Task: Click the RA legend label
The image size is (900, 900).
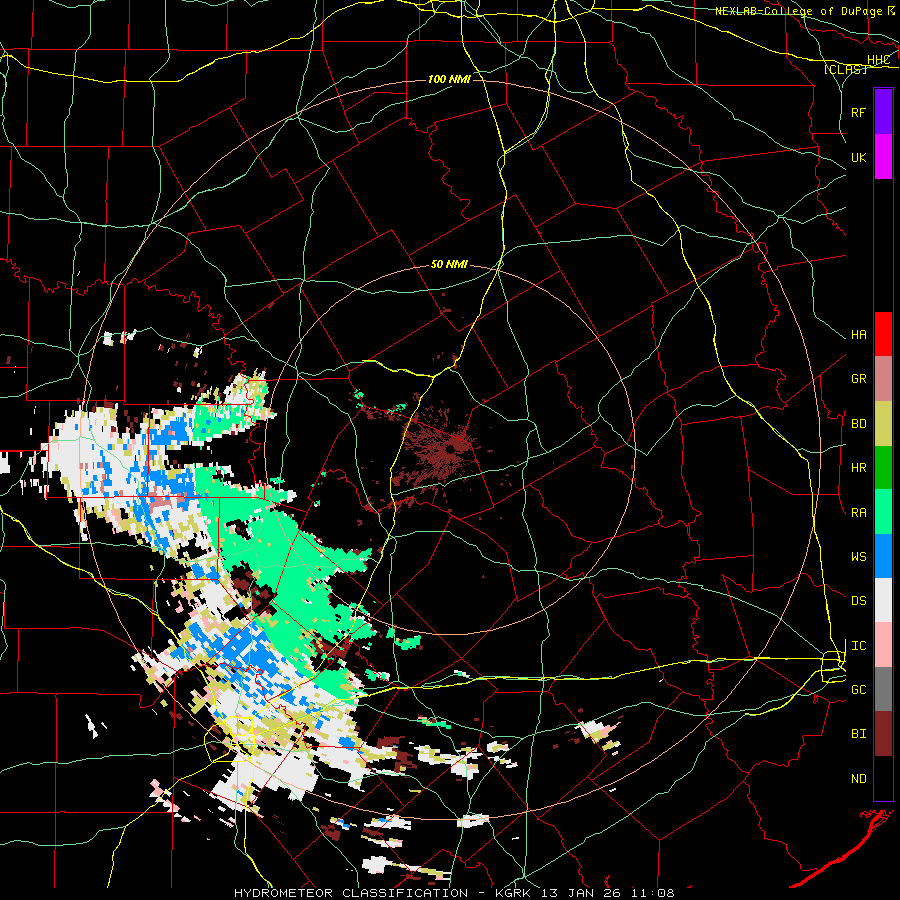Action: (x=859, y=513)
